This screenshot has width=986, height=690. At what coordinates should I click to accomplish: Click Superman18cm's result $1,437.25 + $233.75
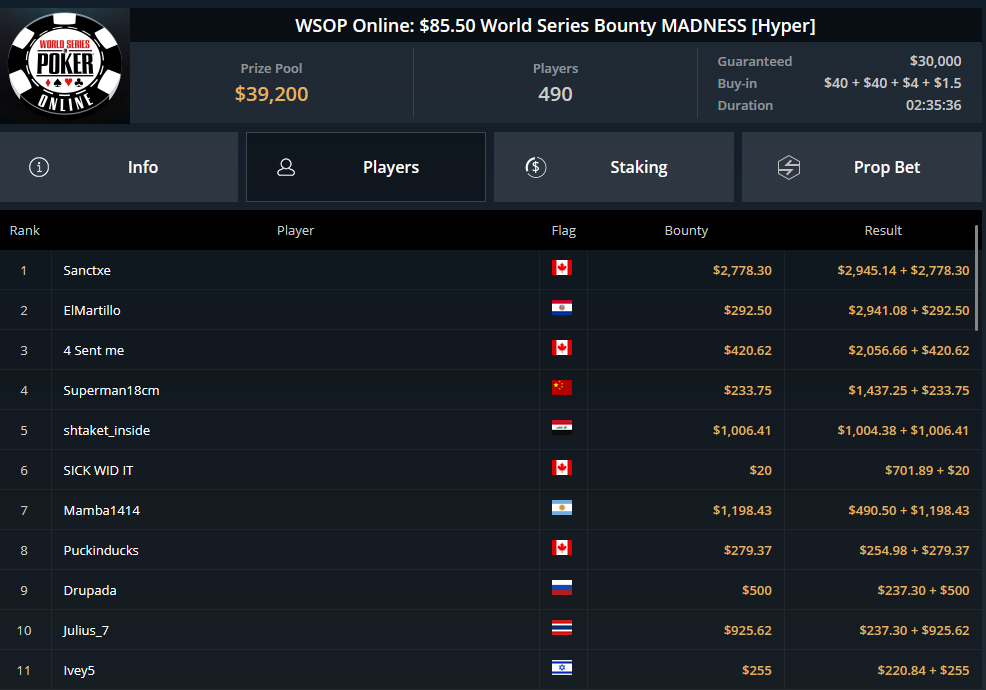909,391
